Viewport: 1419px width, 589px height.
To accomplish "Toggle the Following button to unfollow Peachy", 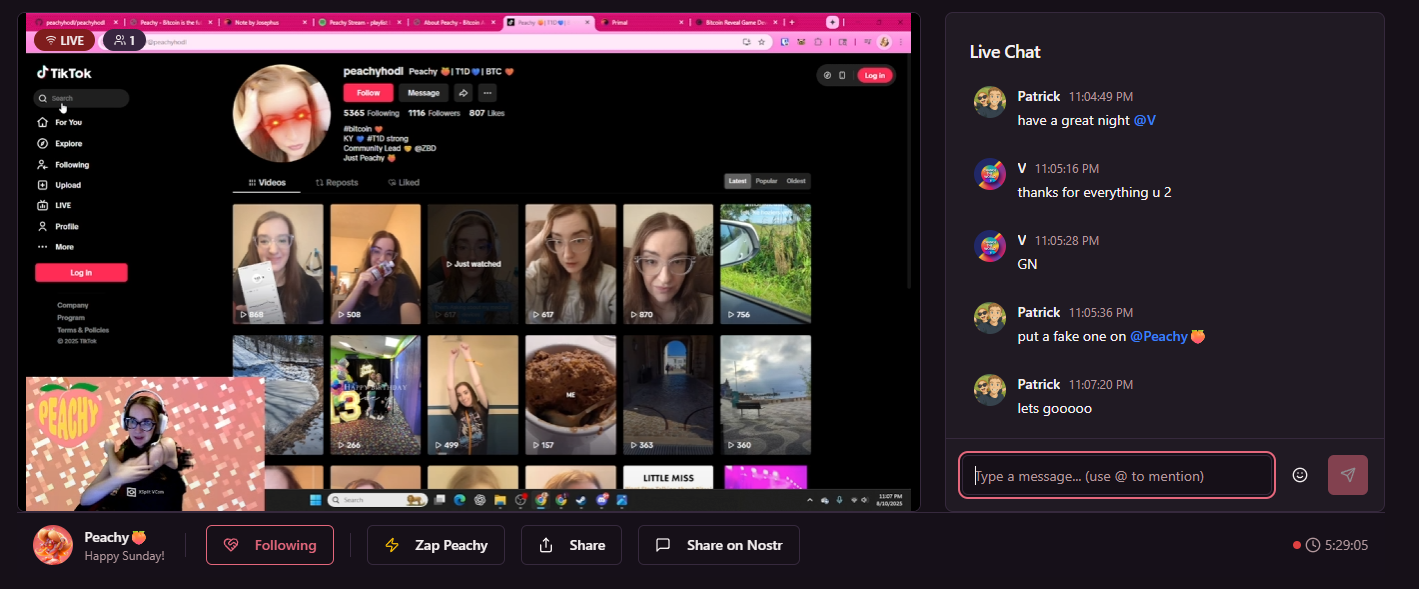I will point(270,545).
